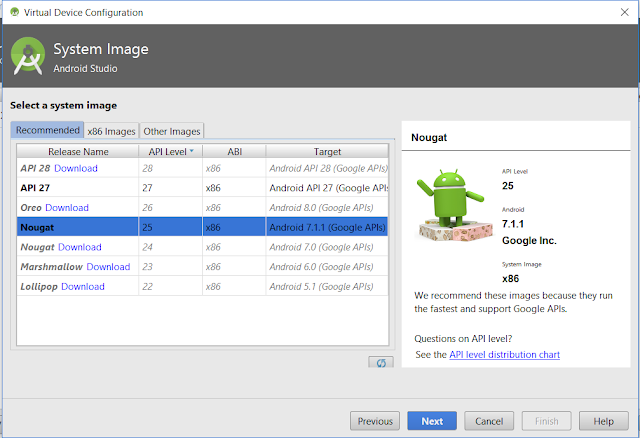640x438 pixels.
Task: Click the Android 6.0 (Google APIs) cell
Action: coord(327,267)
